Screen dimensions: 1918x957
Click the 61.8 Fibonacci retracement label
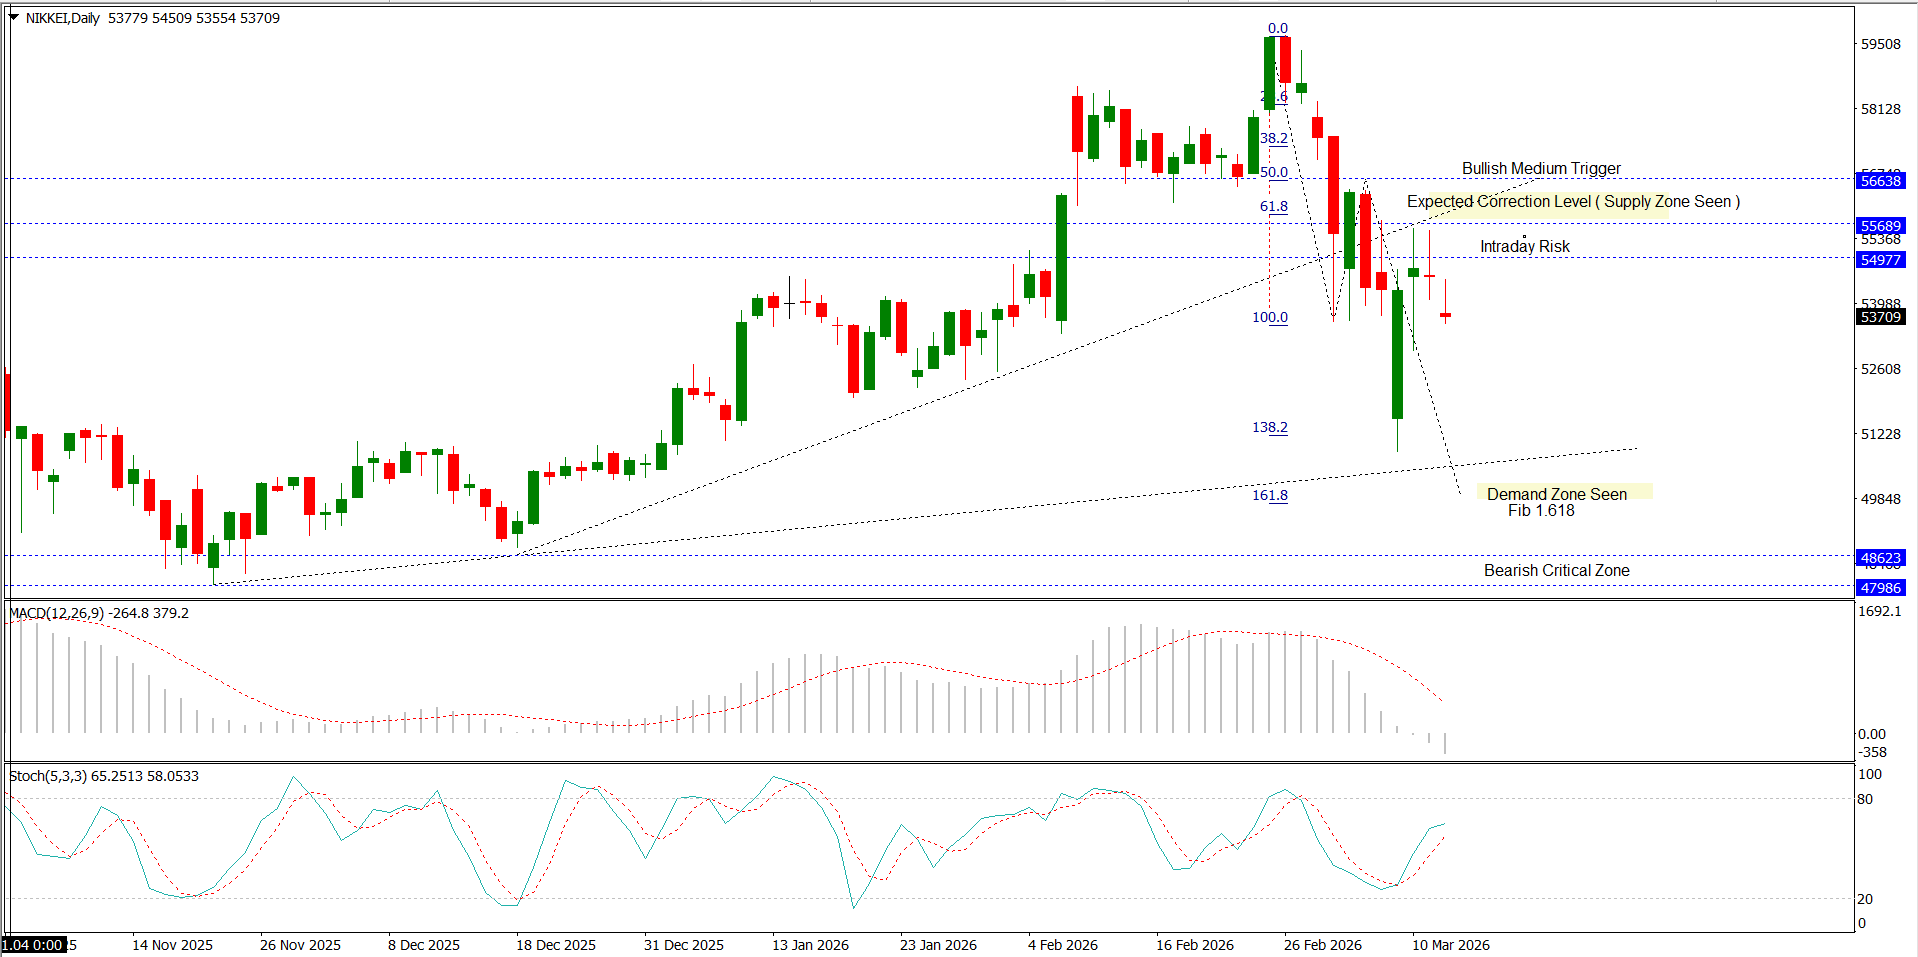tap(1273, 207)
